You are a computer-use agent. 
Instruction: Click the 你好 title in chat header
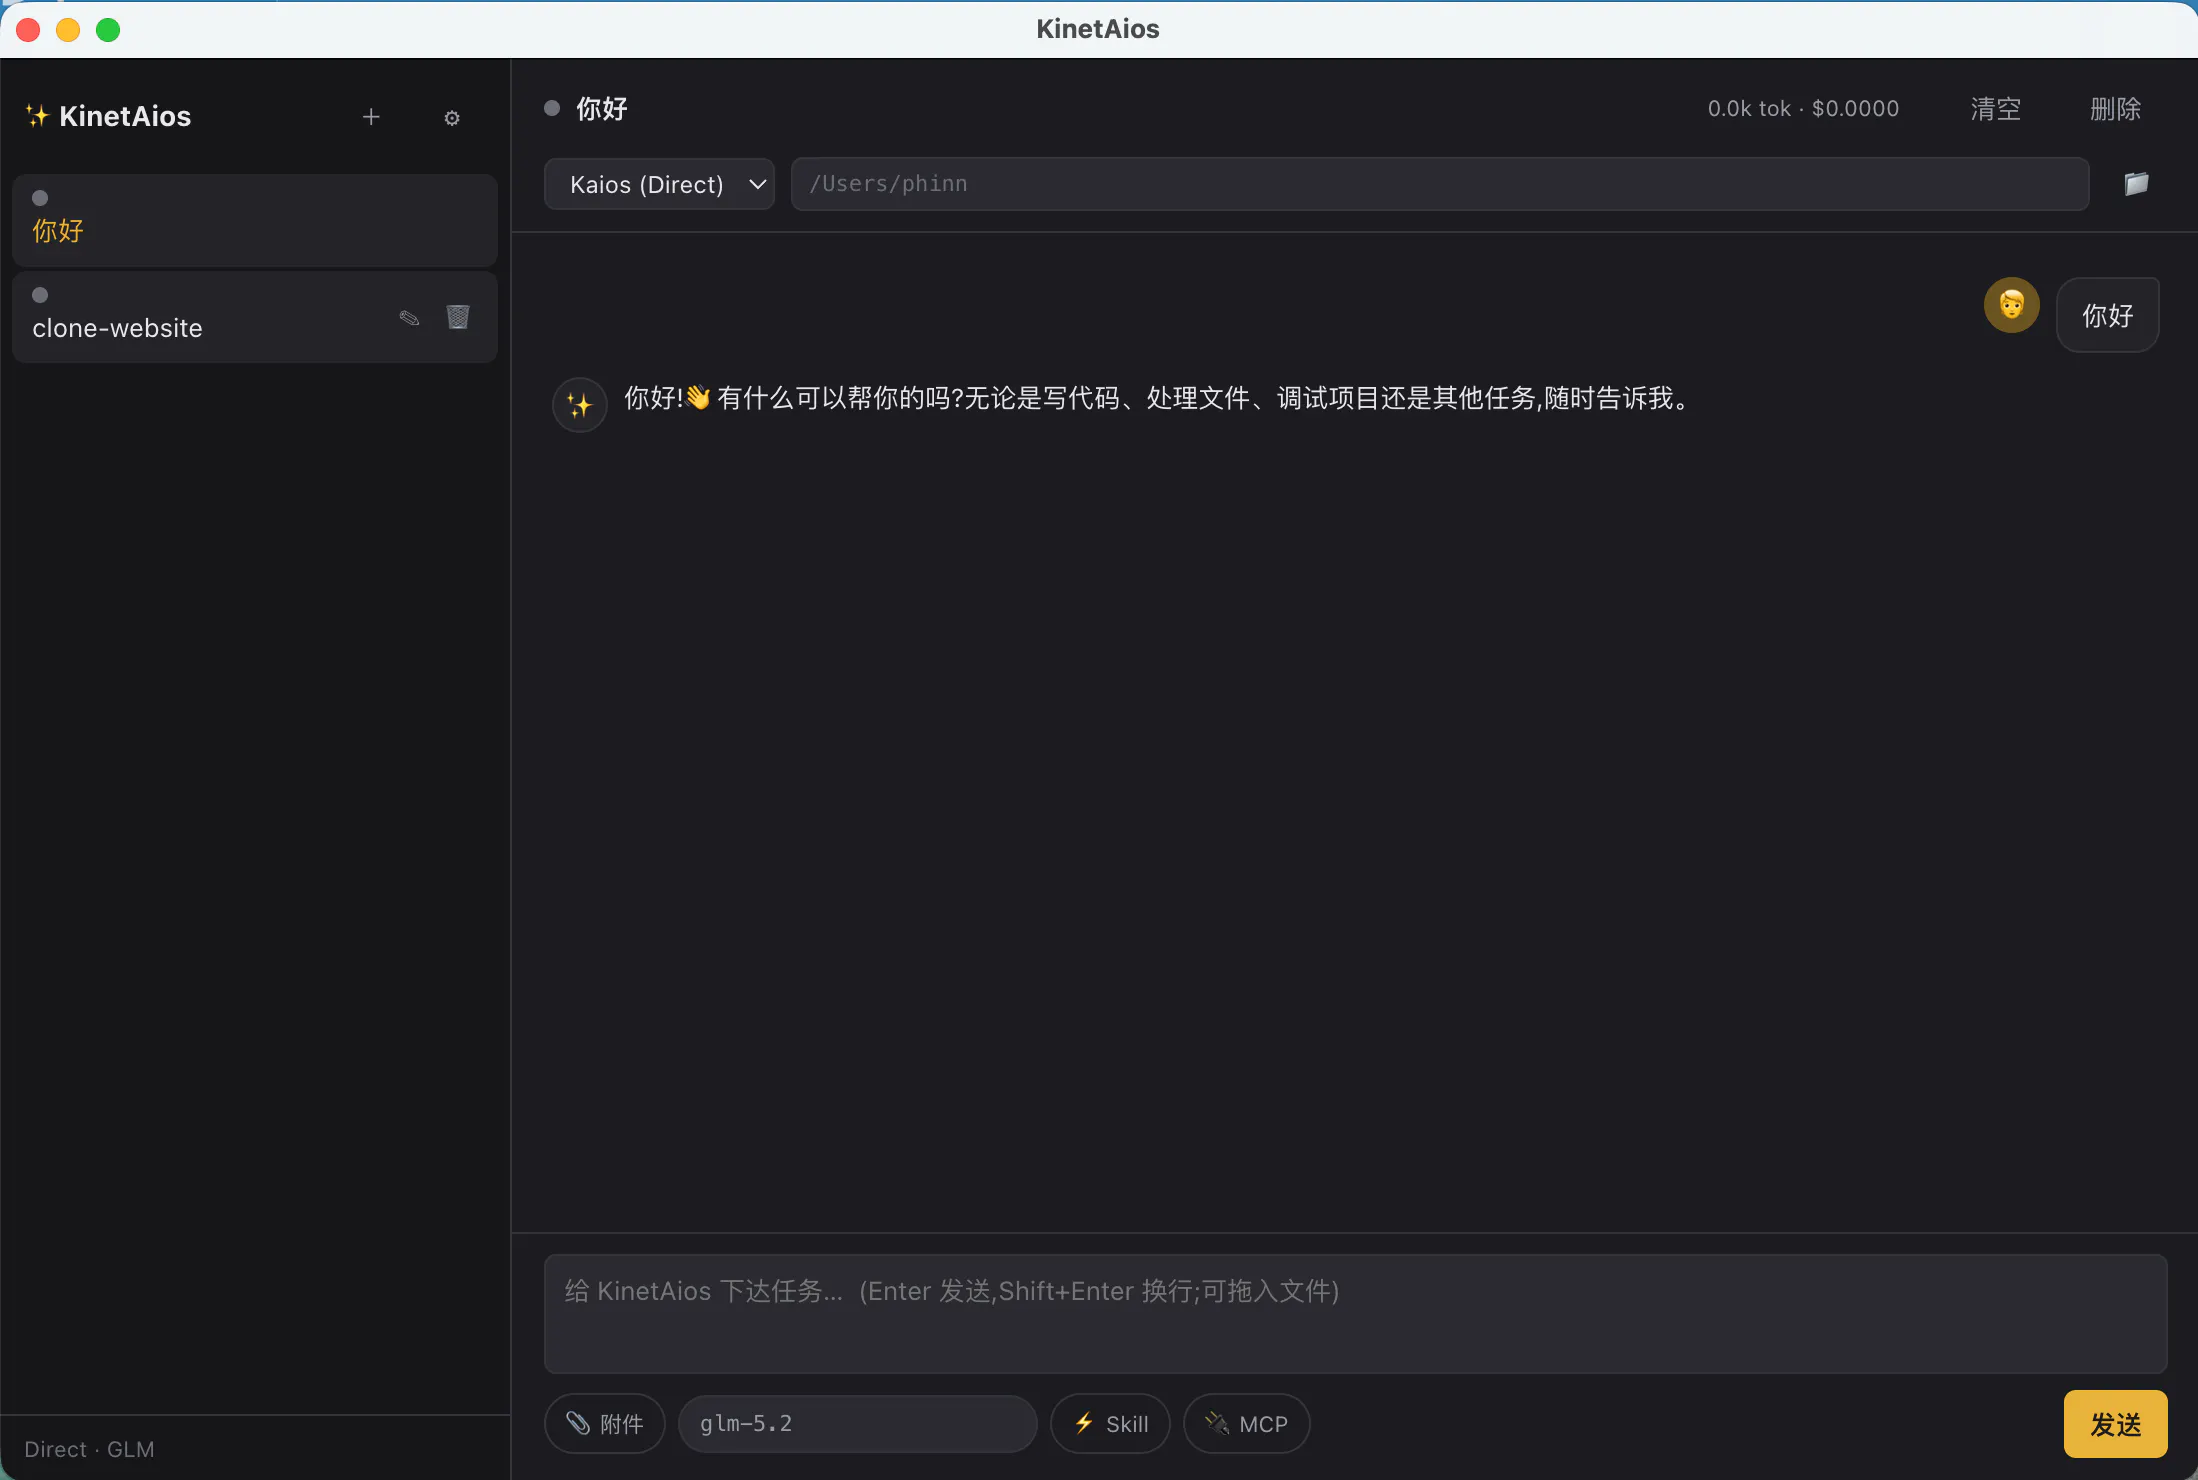click(602, 109)
